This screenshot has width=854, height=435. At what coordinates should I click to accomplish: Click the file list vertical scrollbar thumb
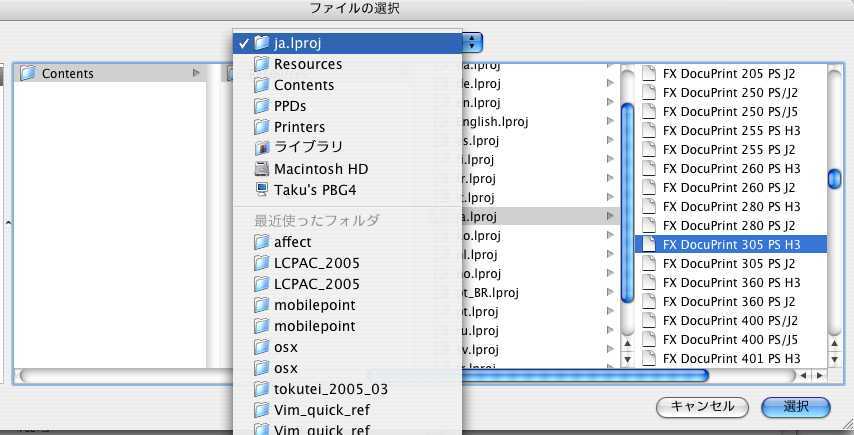pos(834,179)
